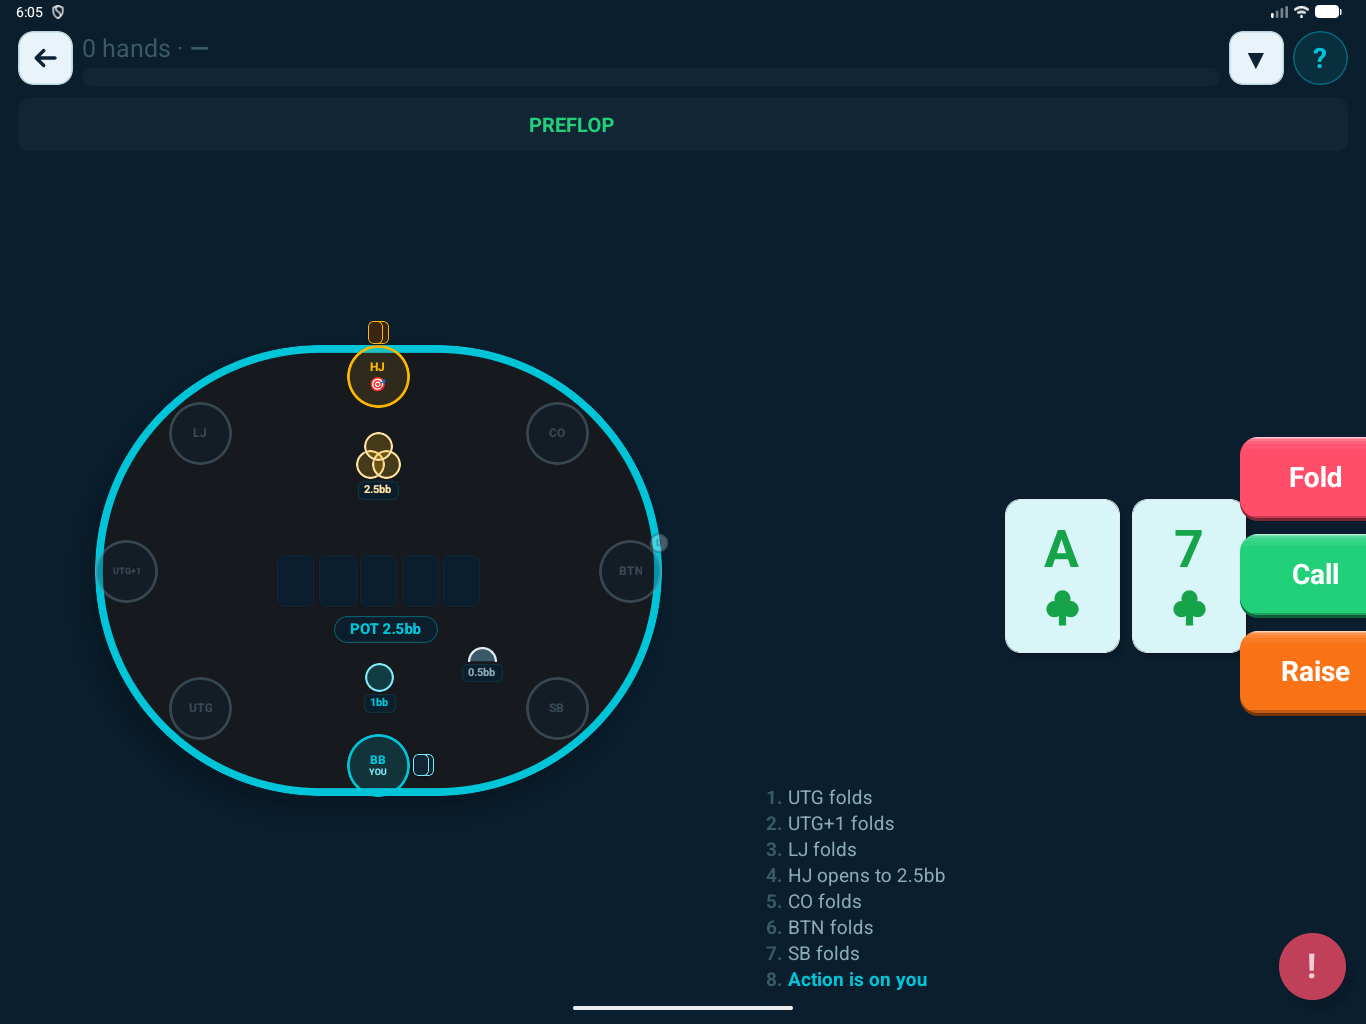Expand the triangle dropdown menu

pos(1256,58)
